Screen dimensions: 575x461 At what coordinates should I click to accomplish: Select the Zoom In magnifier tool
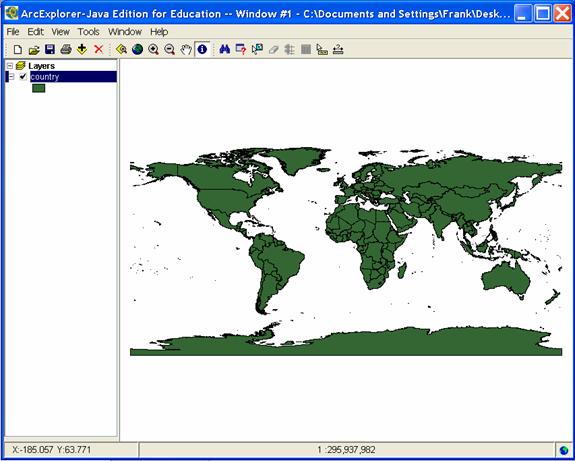click(153, 49)
